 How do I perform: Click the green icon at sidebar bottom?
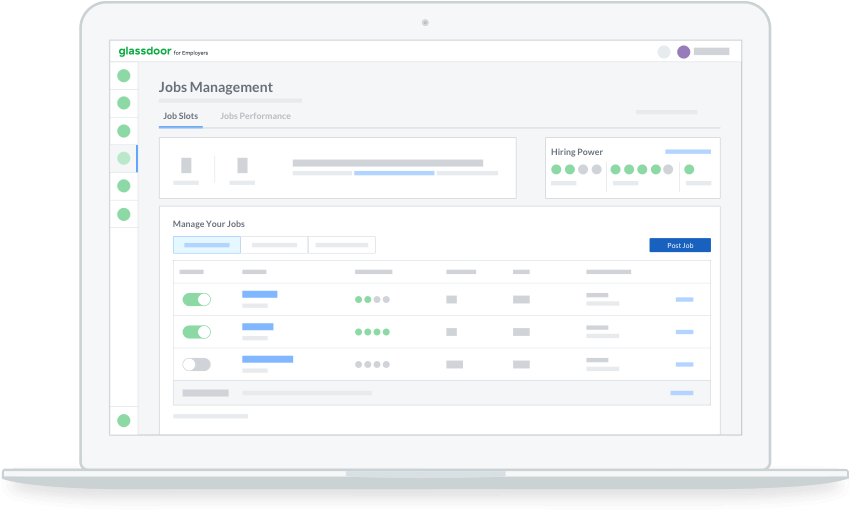click(x=124, y=421)
